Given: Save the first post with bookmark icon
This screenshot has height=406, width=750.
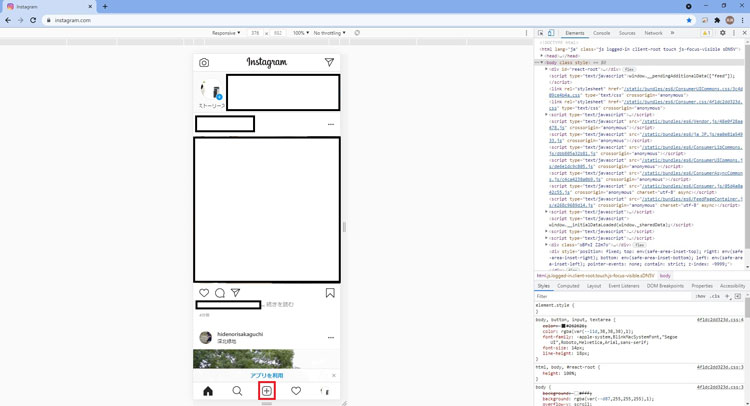Looking at the screenshot, I should [x=330, y=293].
